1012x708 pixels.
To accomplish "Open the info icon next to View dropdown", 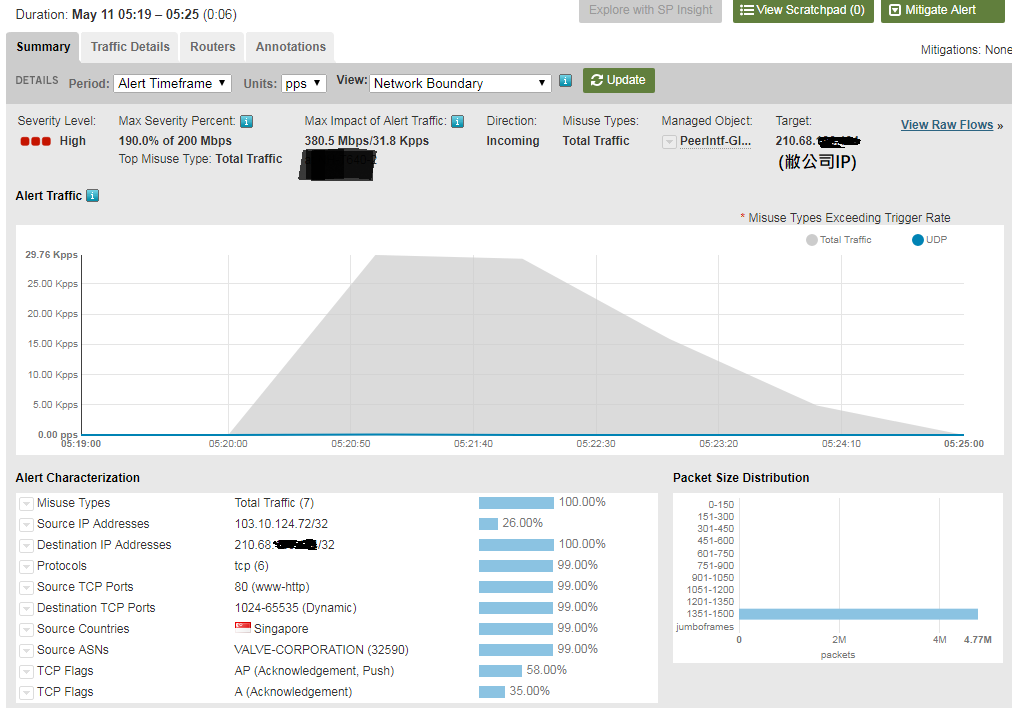I will coord(565,81).
